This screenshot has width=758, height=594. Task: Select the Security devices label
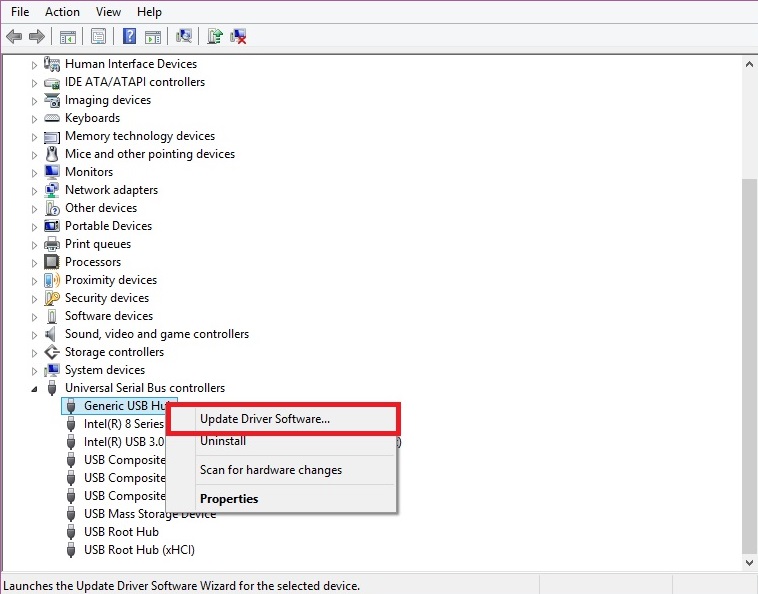tap(107, 298)
